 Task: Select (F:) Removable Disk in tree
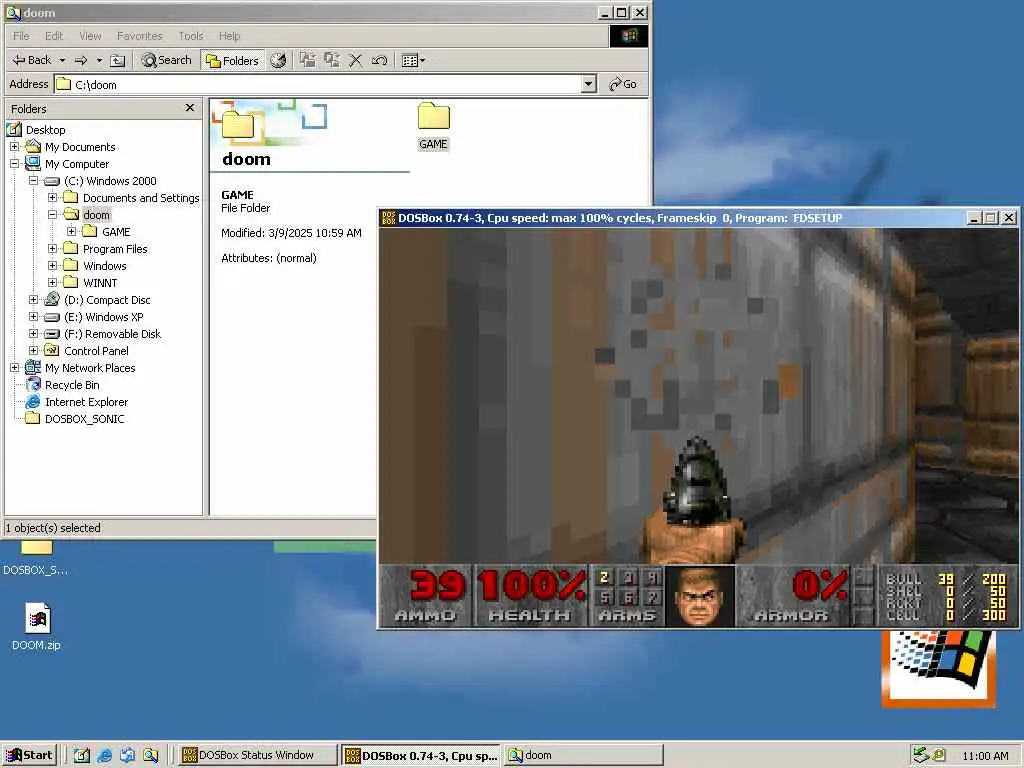click(x=112, y=334)
